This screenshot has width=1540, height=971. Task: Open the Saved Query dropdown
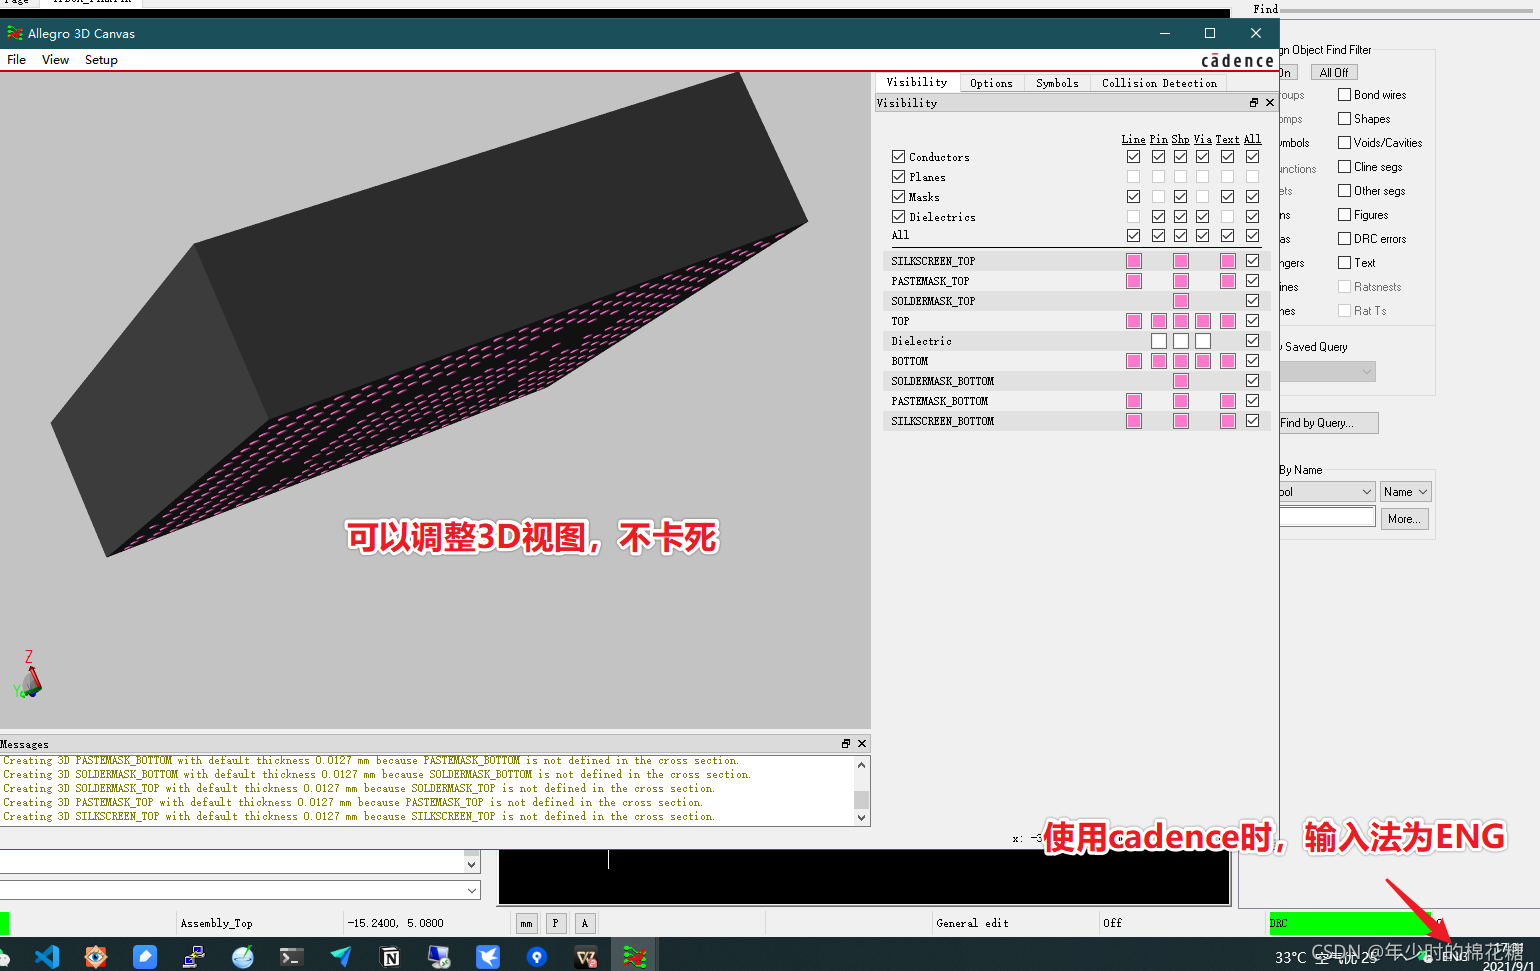point(1328,372)
